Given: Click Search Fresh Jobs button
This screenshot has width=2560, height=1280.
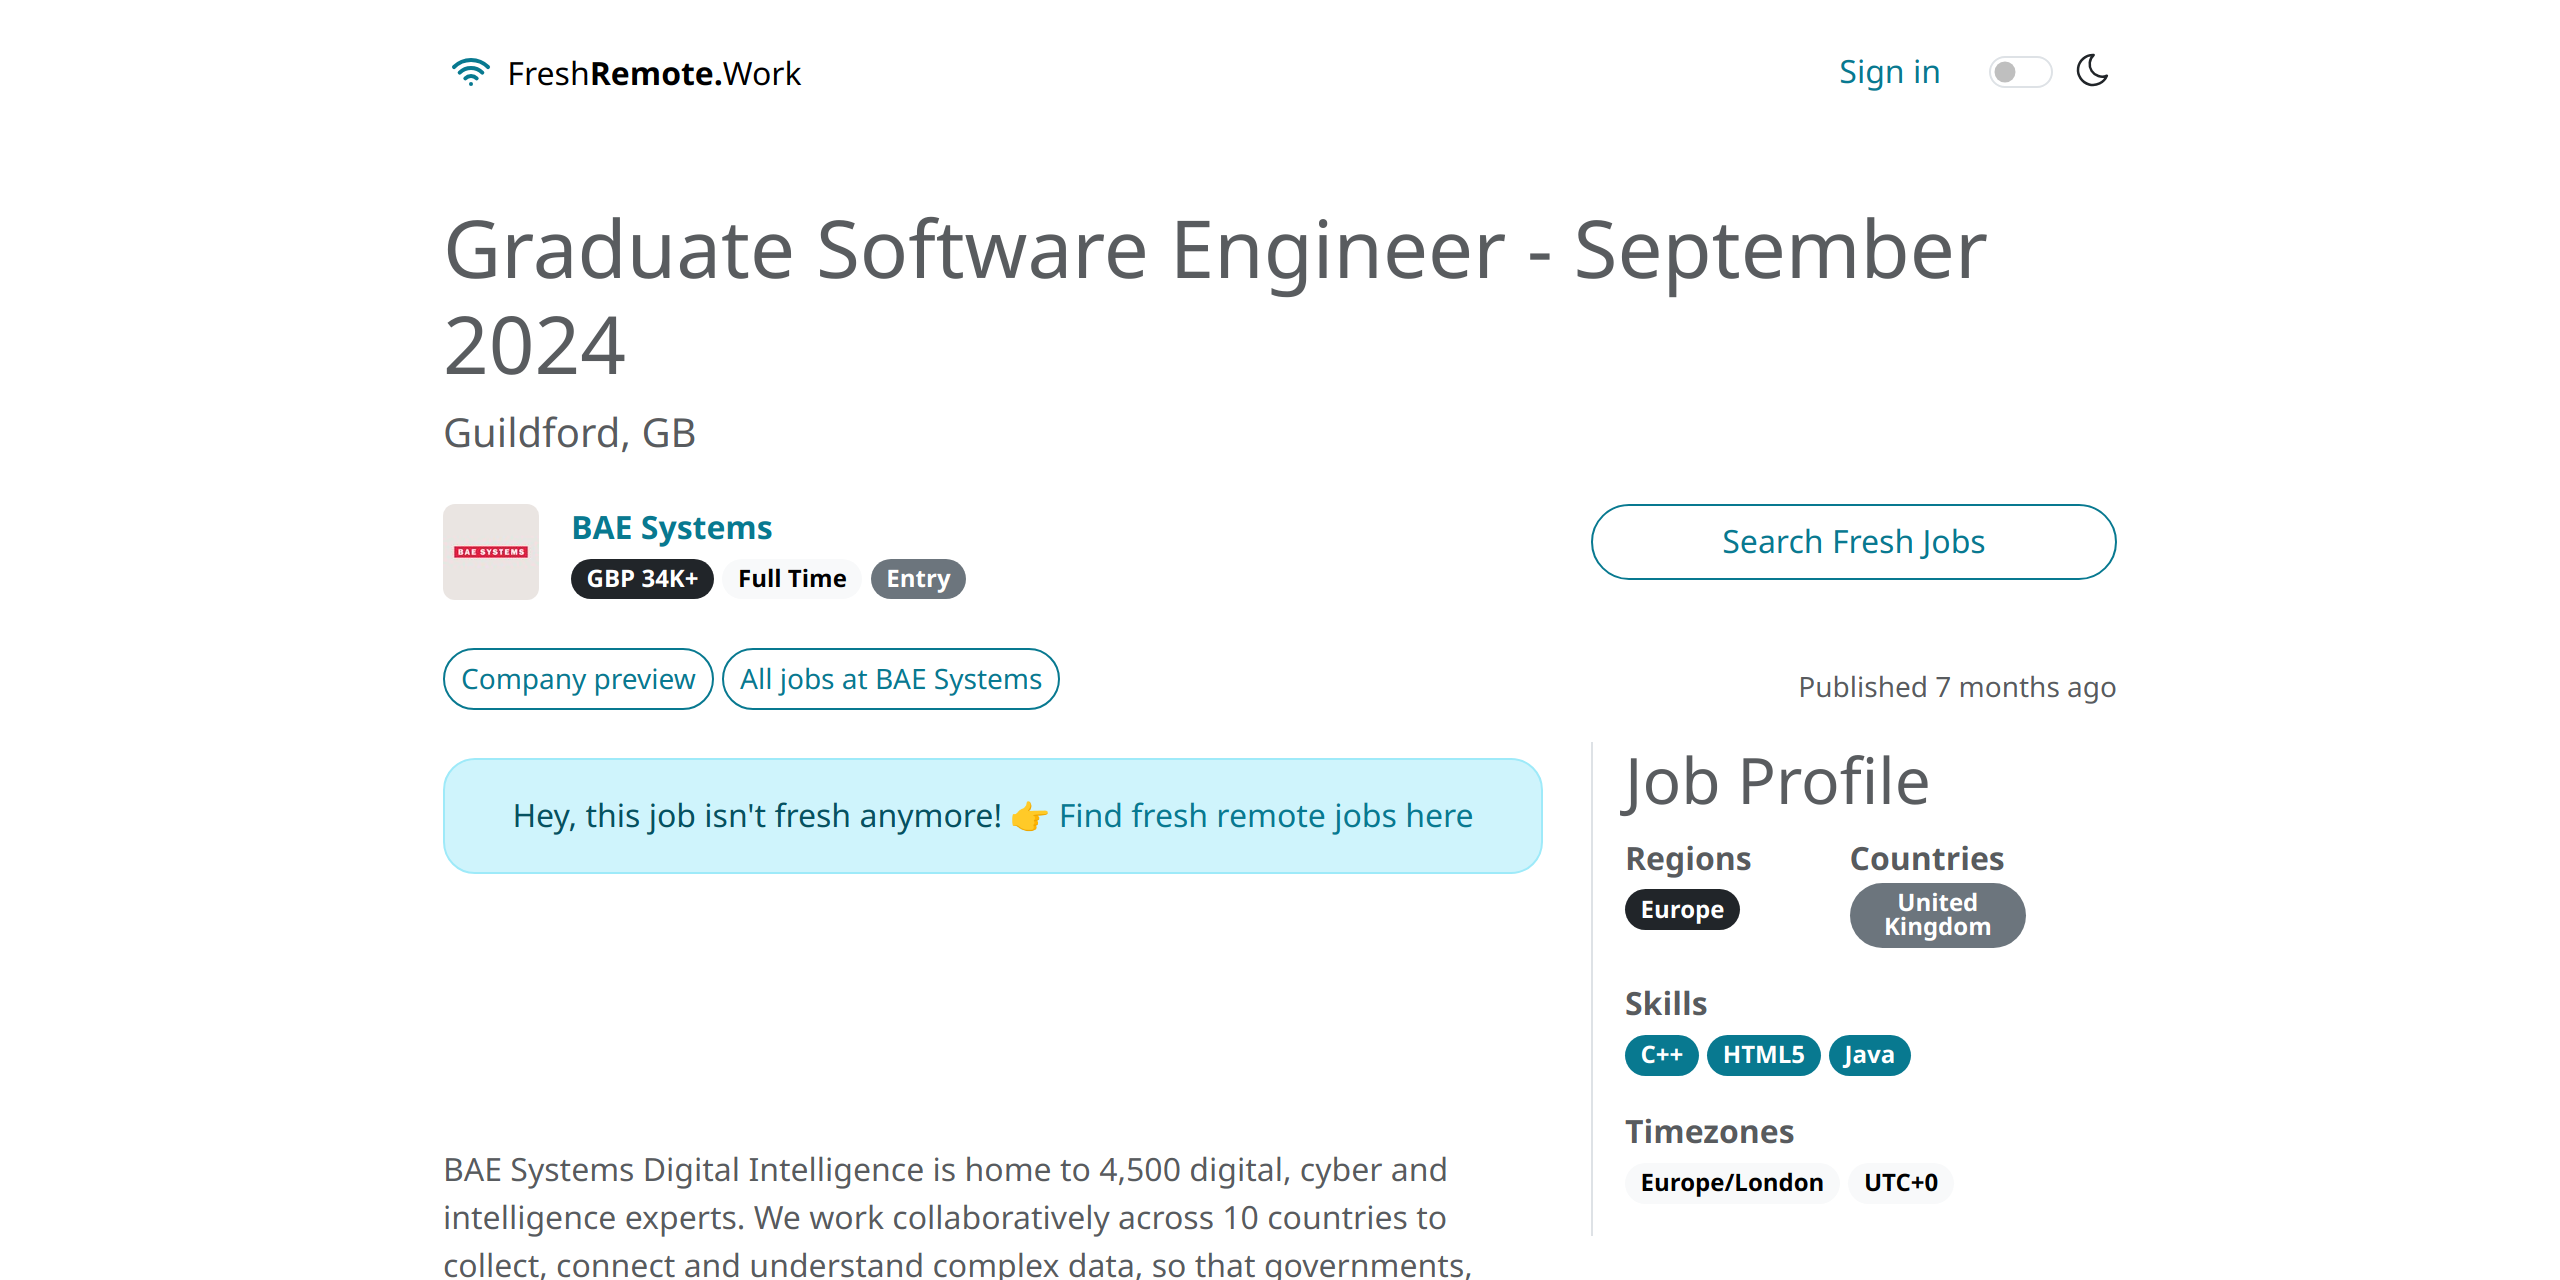Looking at the screenshot, I should 1851,540.
